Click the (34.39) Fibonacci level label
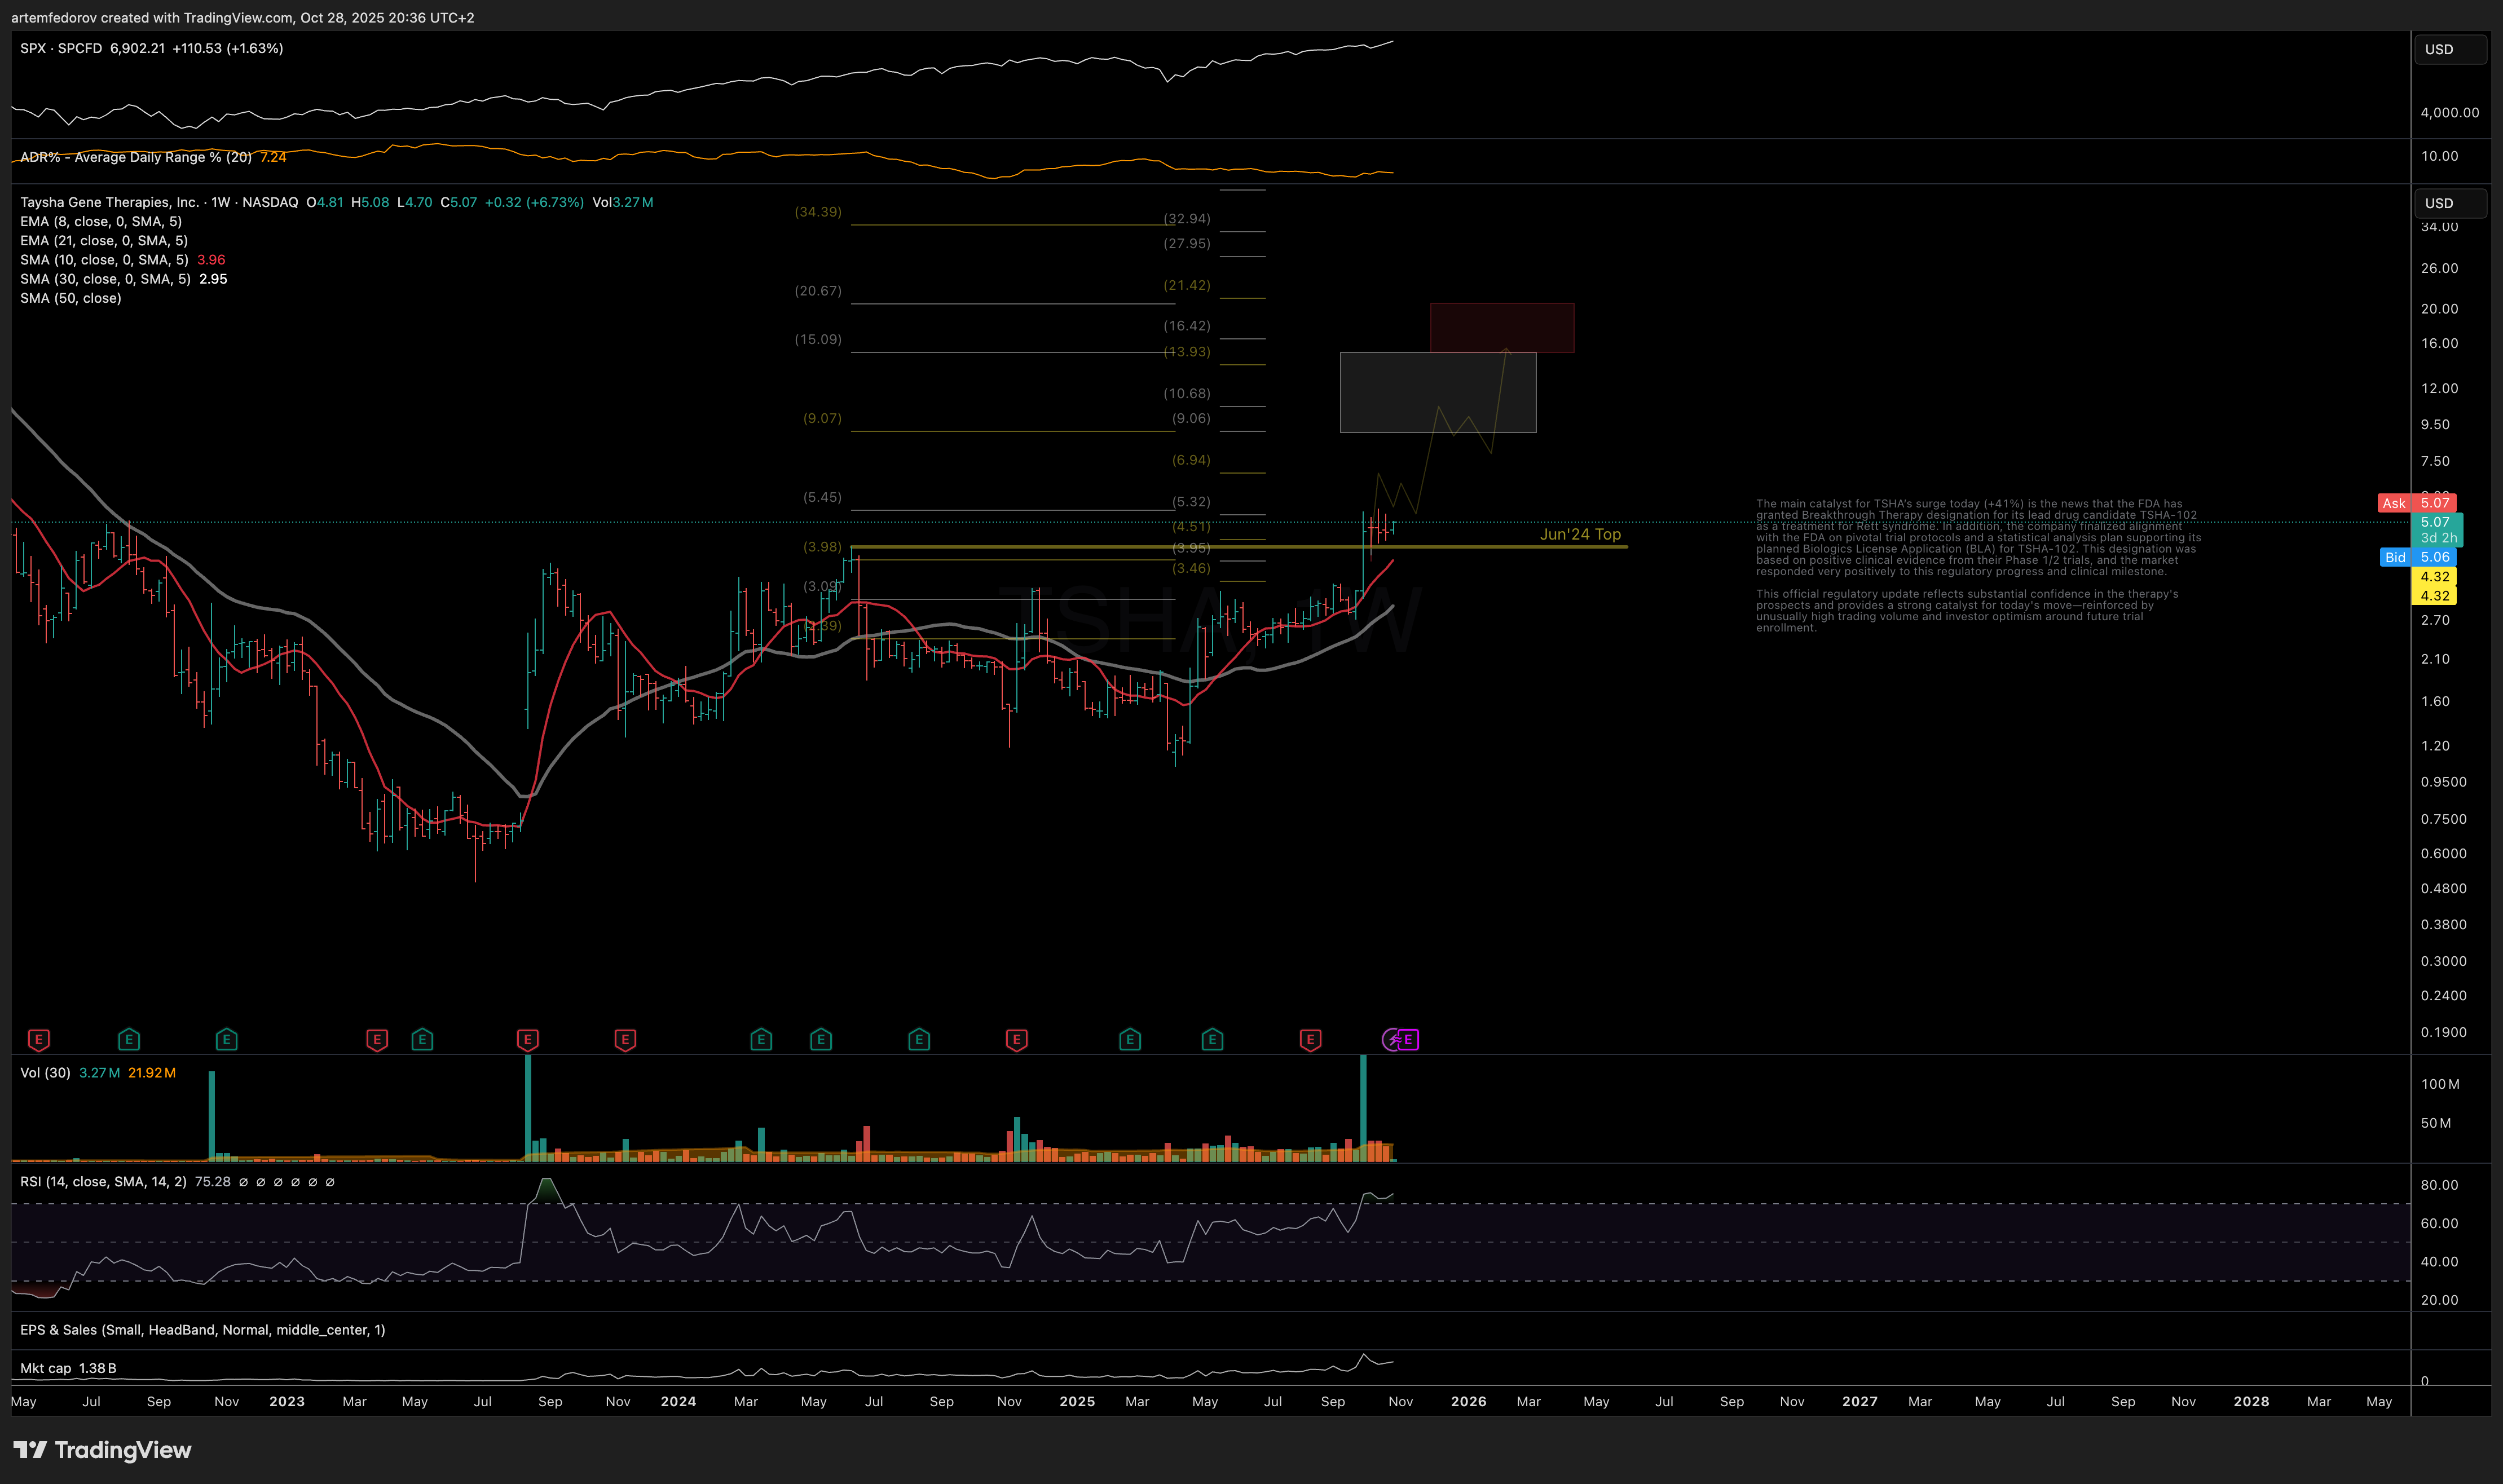The width and height of the screenshot is (2503, 1484). coord(818,212)
